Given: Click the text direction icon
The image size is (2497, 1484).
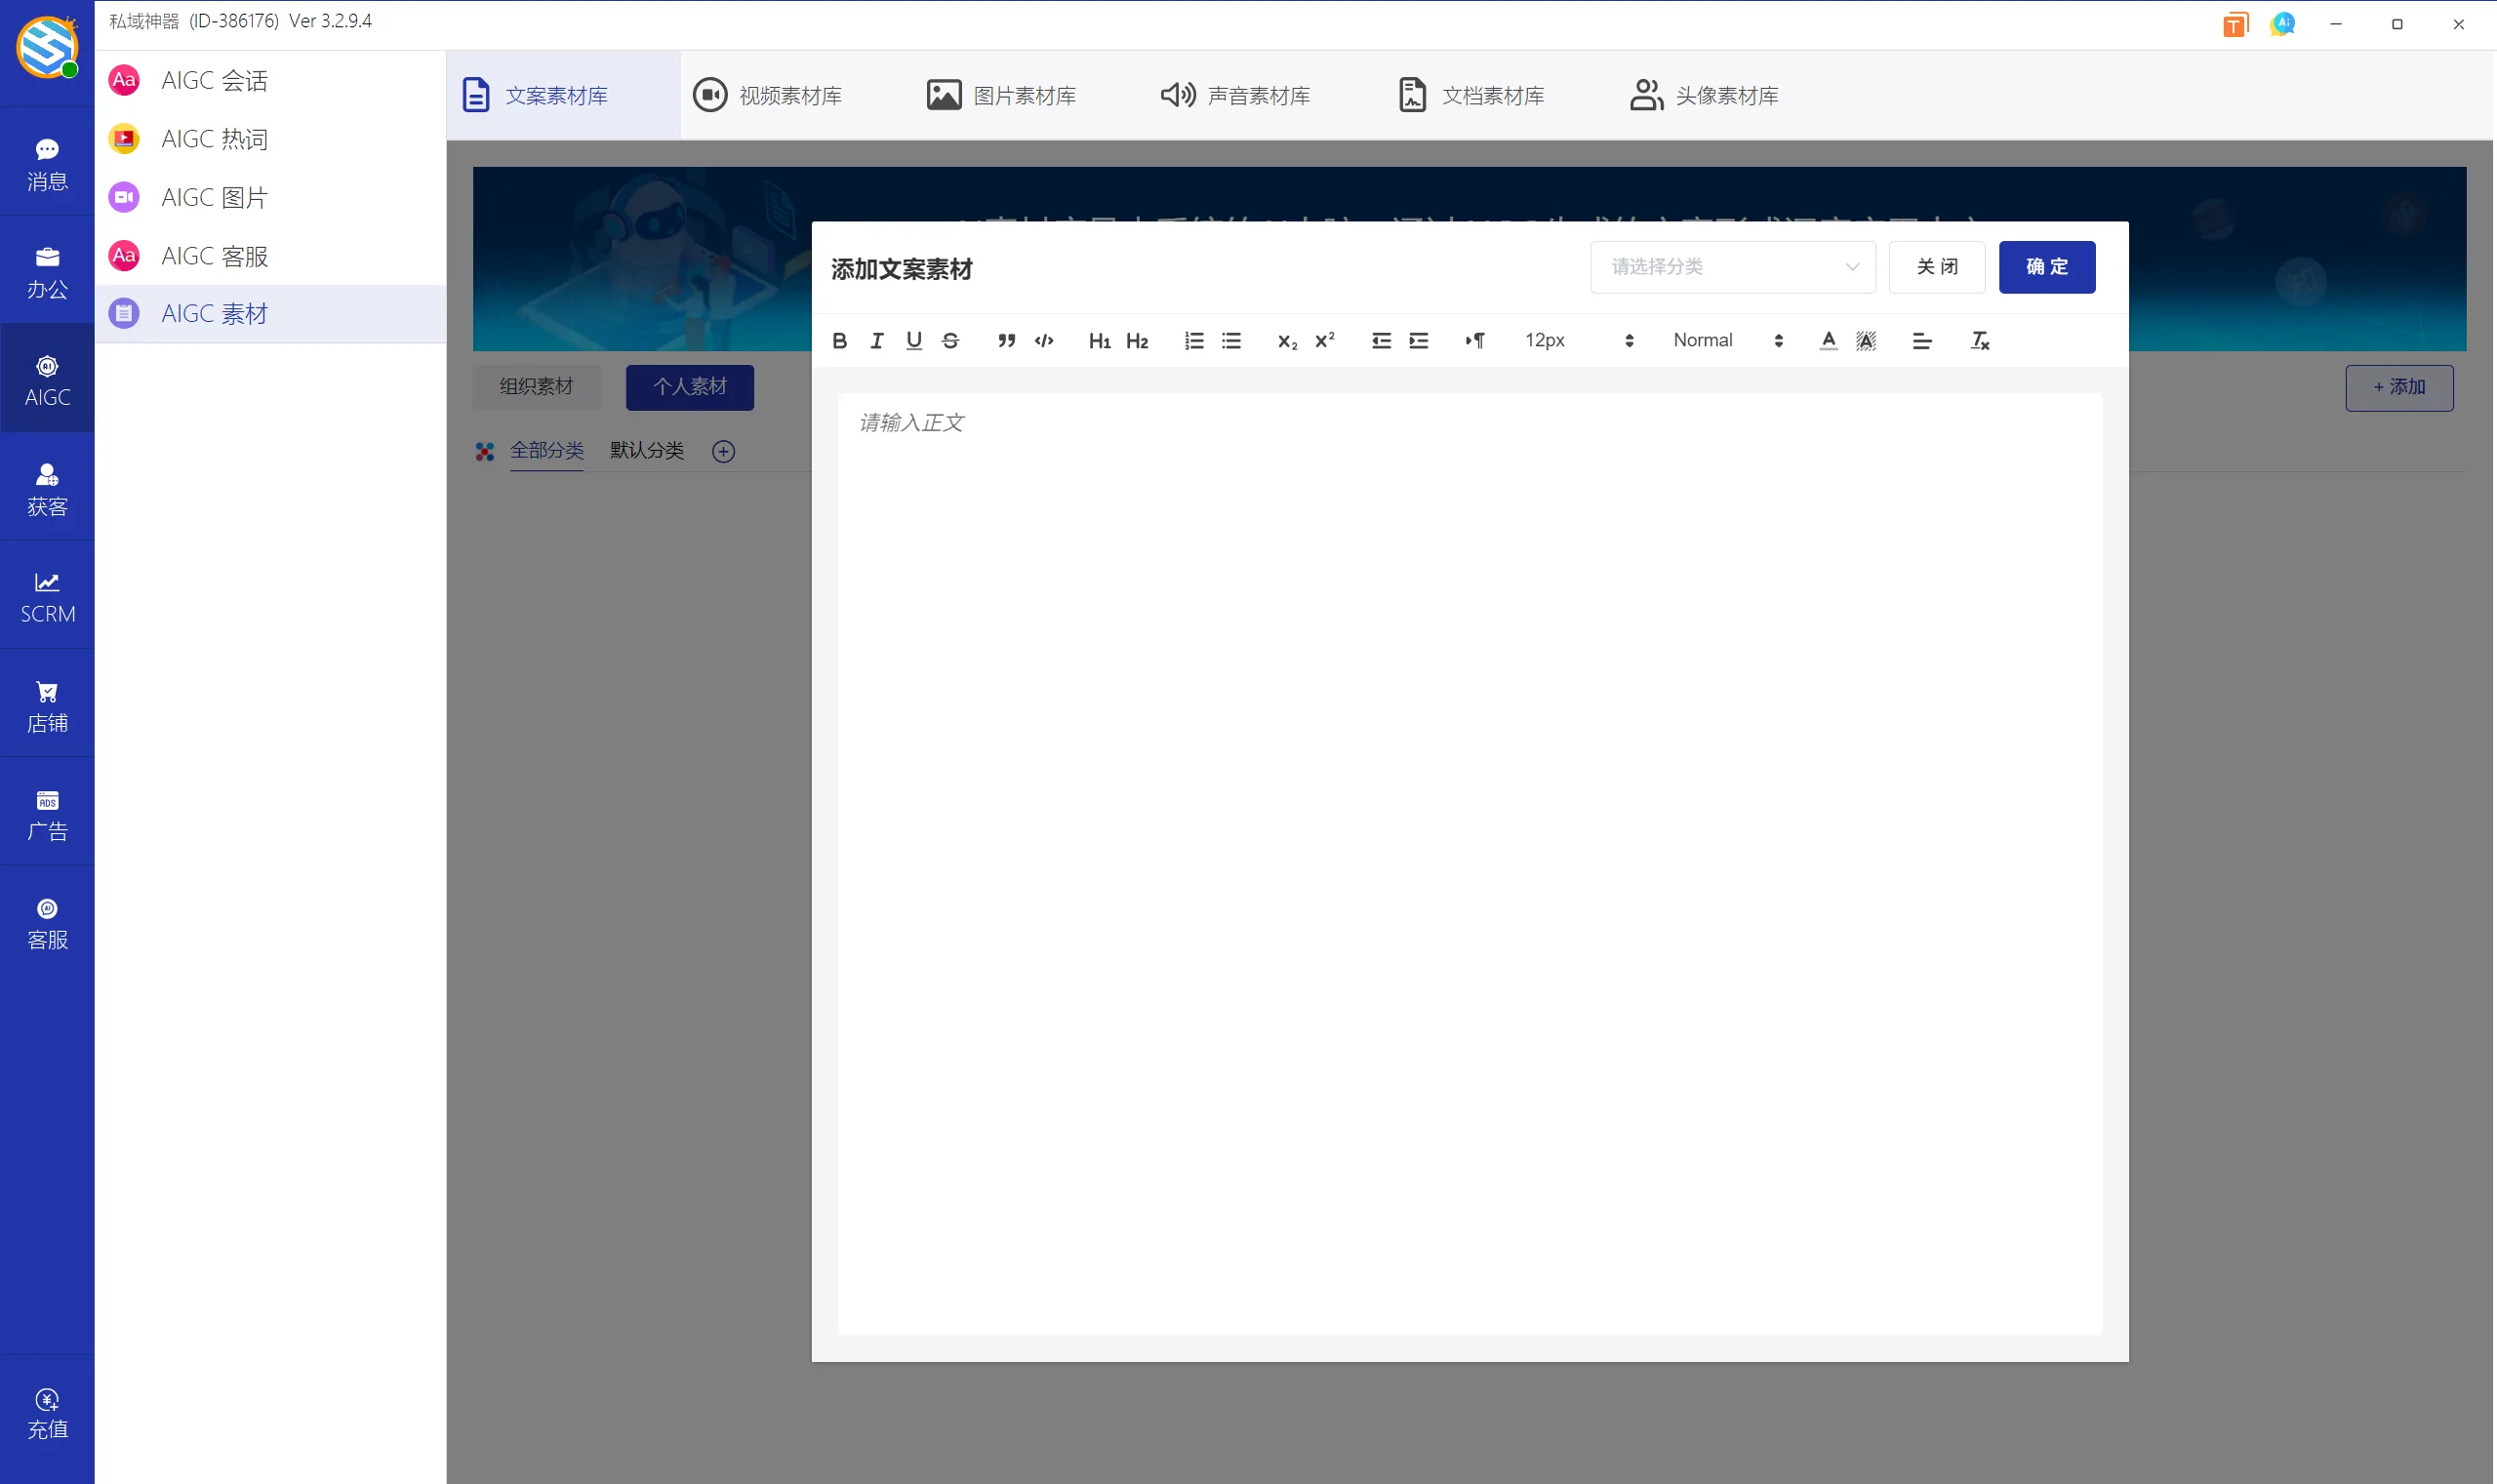Looking at the screenshot, I should pyautogui.click(x=1475, y=341).
